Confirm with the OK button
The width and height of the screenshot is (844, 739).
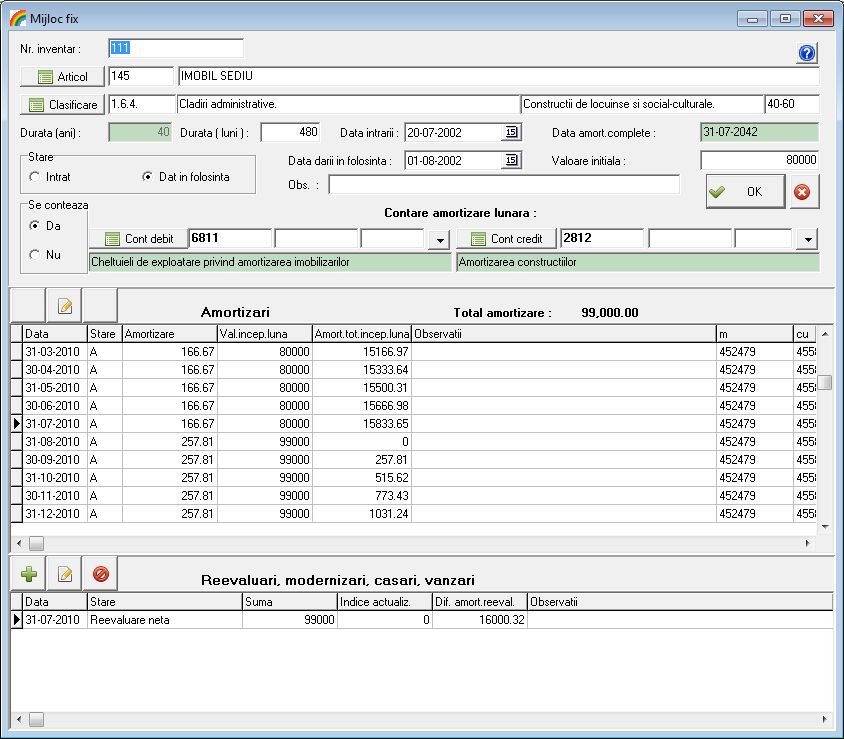click(x=744, y=191)
